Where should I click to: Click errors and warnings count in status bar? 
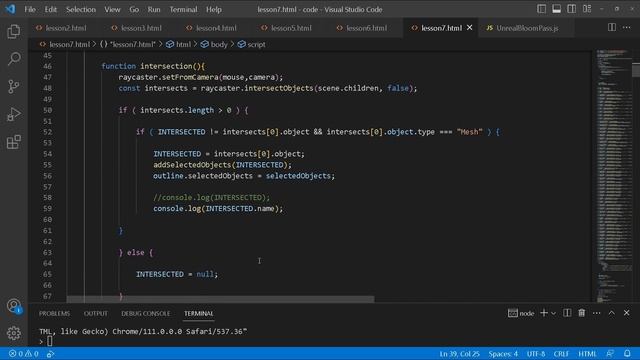(x=24, y=353)
